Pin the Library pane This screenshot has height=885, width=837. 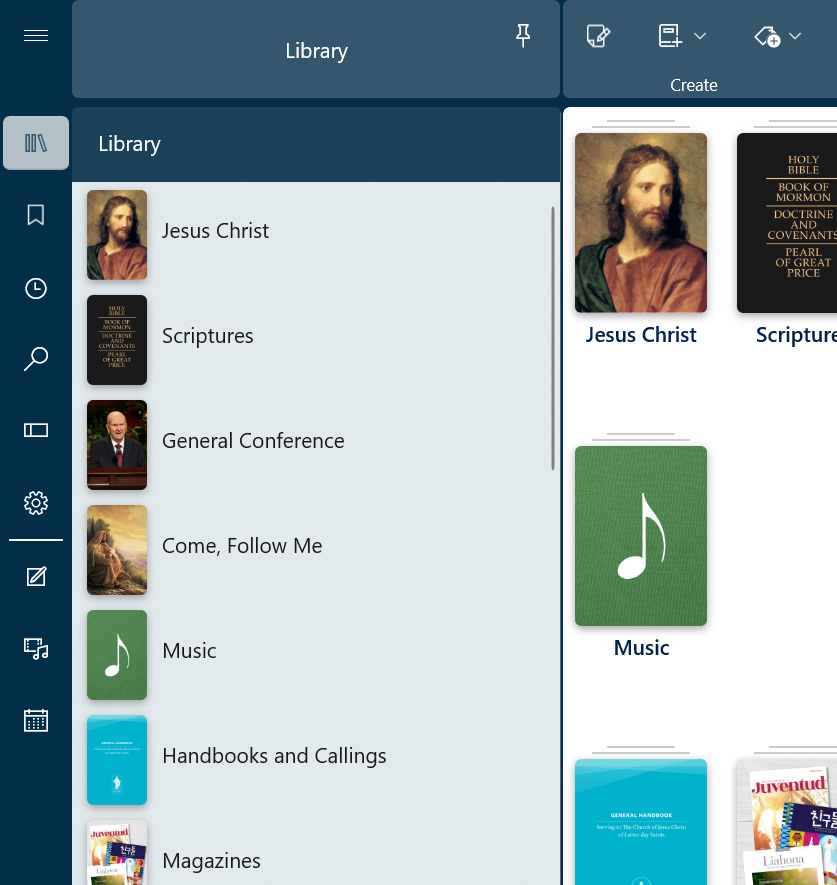tap(523, 36)
